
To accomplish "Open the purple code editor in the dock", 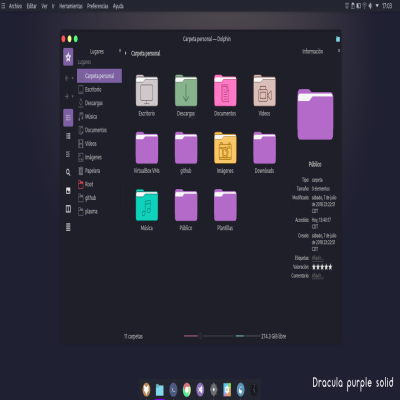I will tap(200, 389).
